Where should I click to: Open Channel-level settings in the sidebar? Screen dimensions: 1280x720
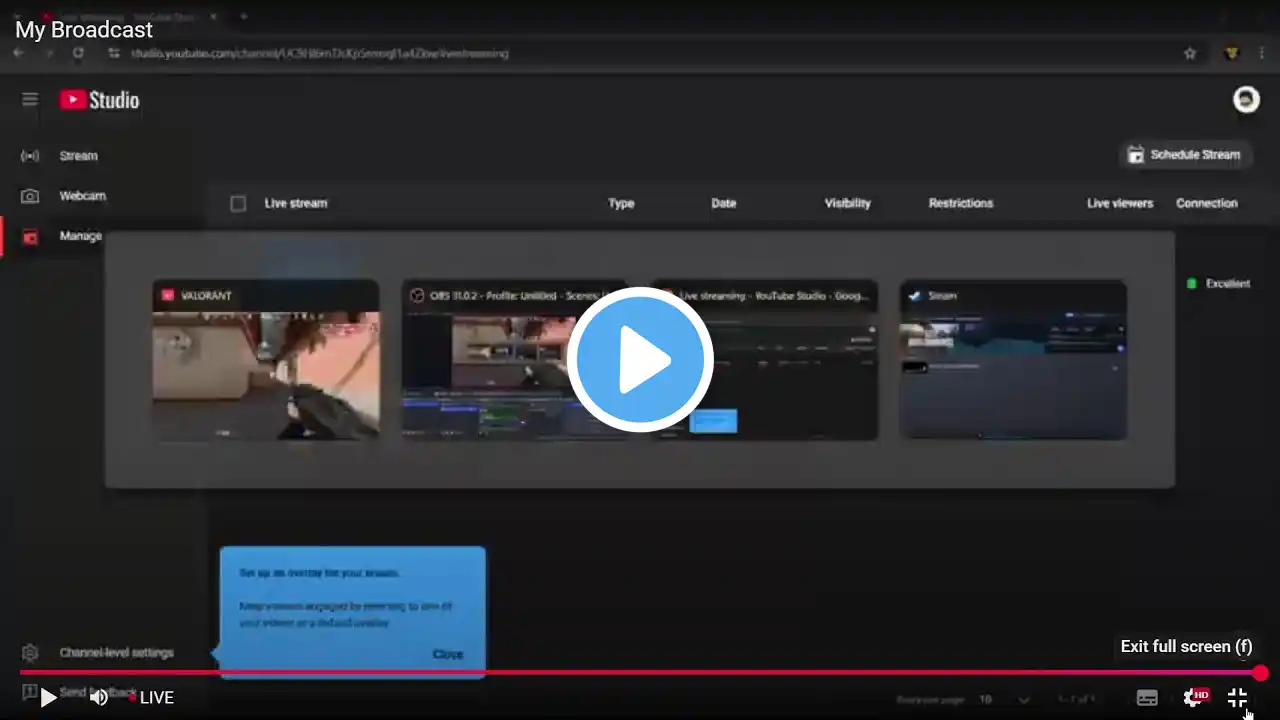116,653
